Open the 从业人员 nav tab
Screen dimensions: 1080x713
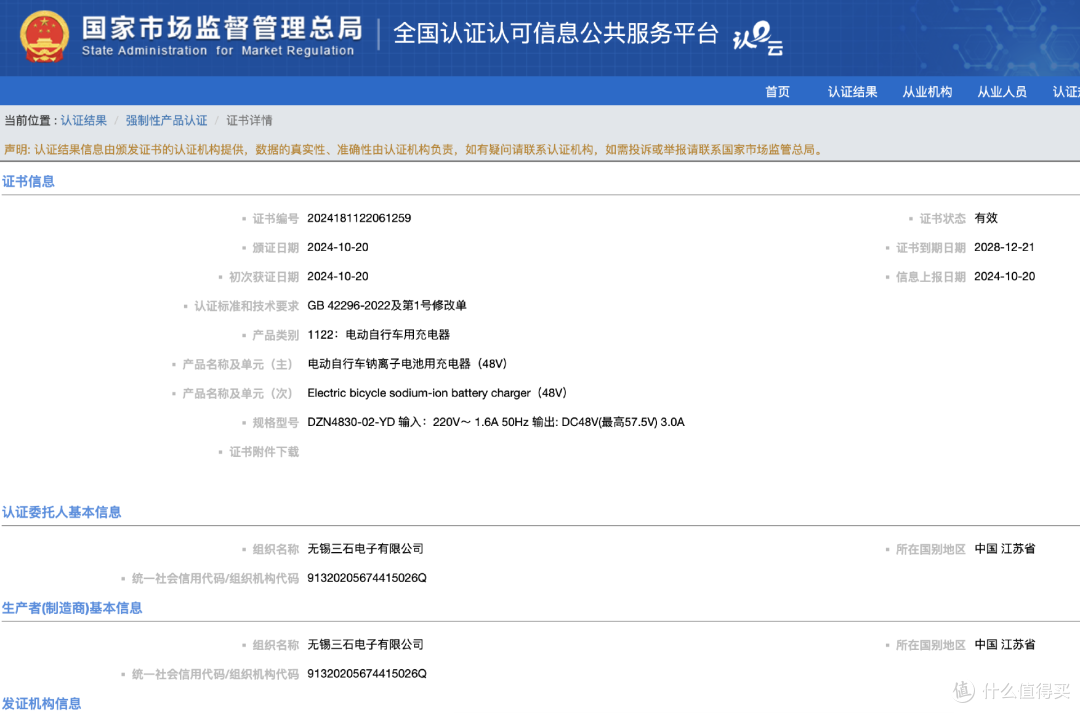[1002, 92]
